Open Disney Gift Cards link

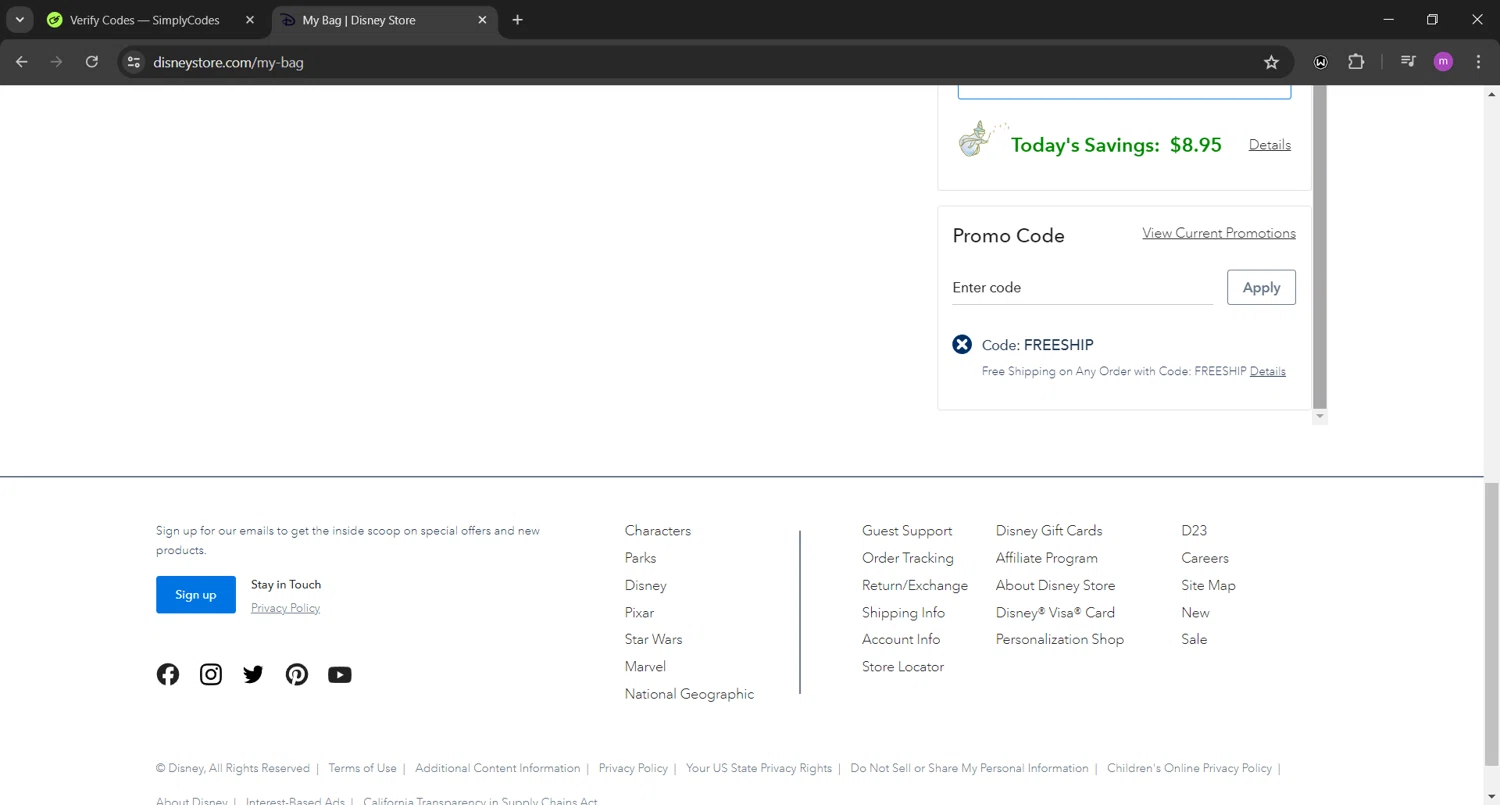(1049, 531)
